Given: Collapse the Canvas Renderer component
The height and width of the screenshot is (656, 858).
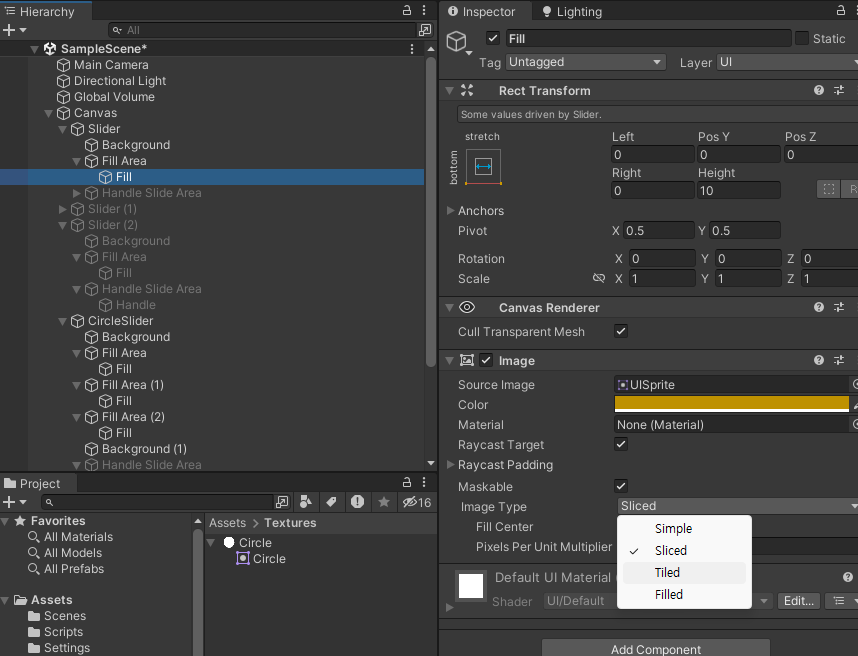Looking at the screenshot, I should pos(450,307).
